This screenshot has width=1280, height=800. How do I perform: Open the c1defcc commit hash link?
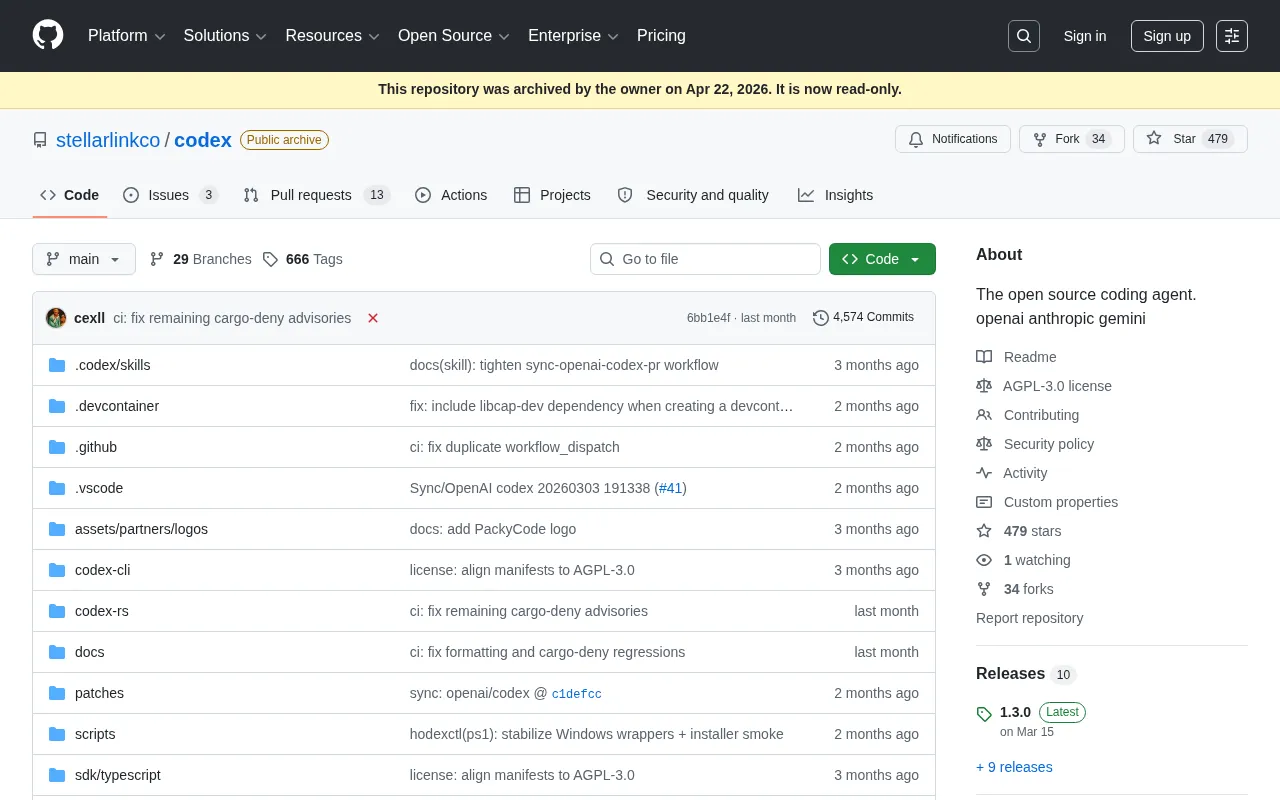577,694
